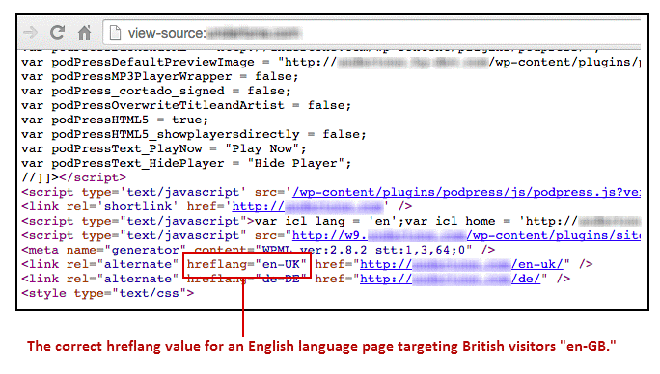Click the browser forward arrow
This screenshot has width=660, height=374.
tap(30, 33)
